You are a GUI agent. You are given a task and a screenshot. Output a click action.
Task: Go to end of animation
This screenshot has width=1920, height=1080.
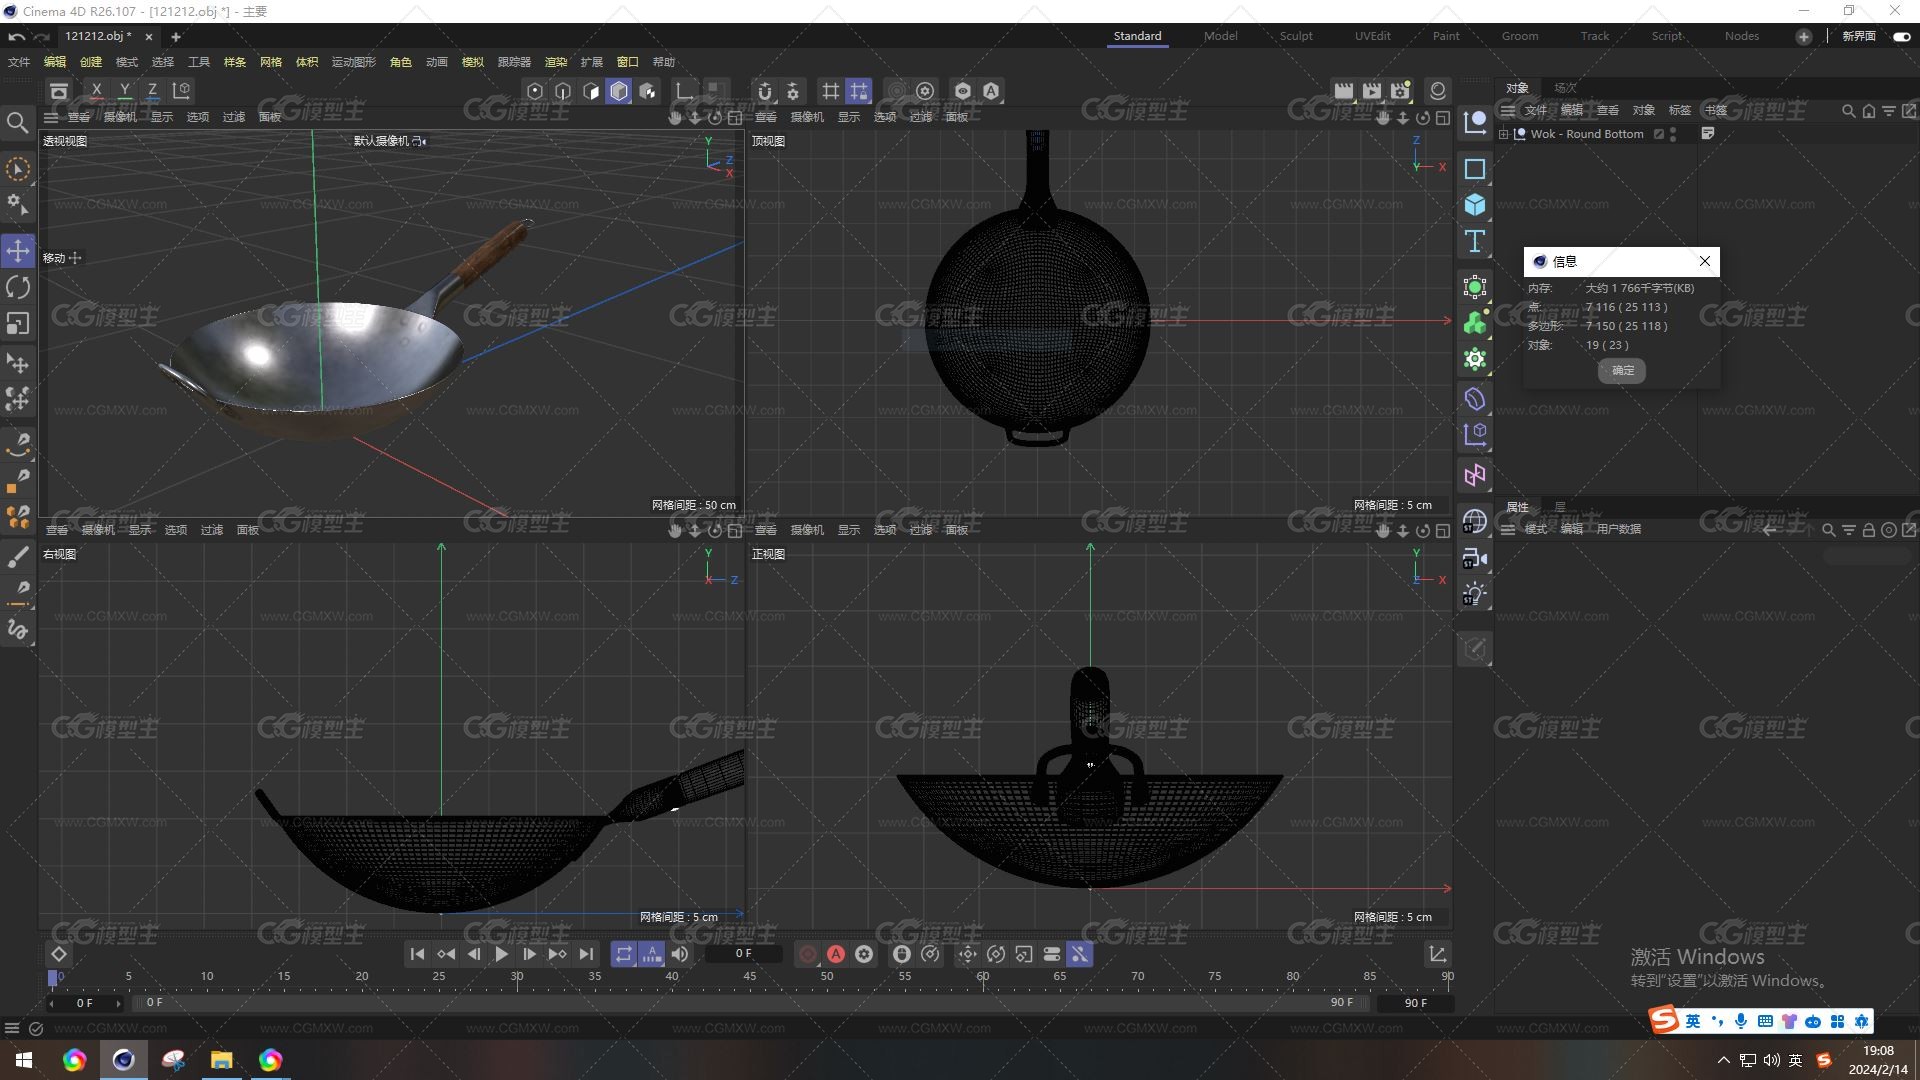point(586,954)
